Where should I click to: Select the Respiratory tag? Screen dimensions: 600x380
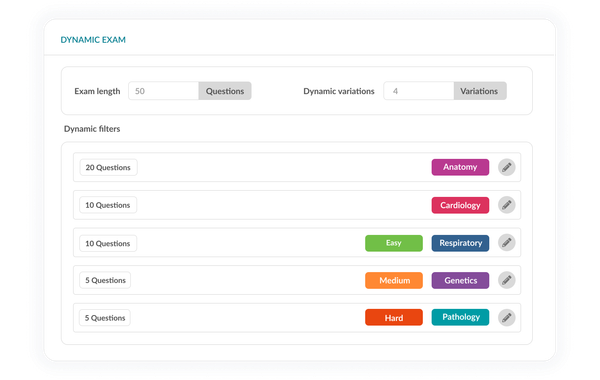[x=460, y=243]
